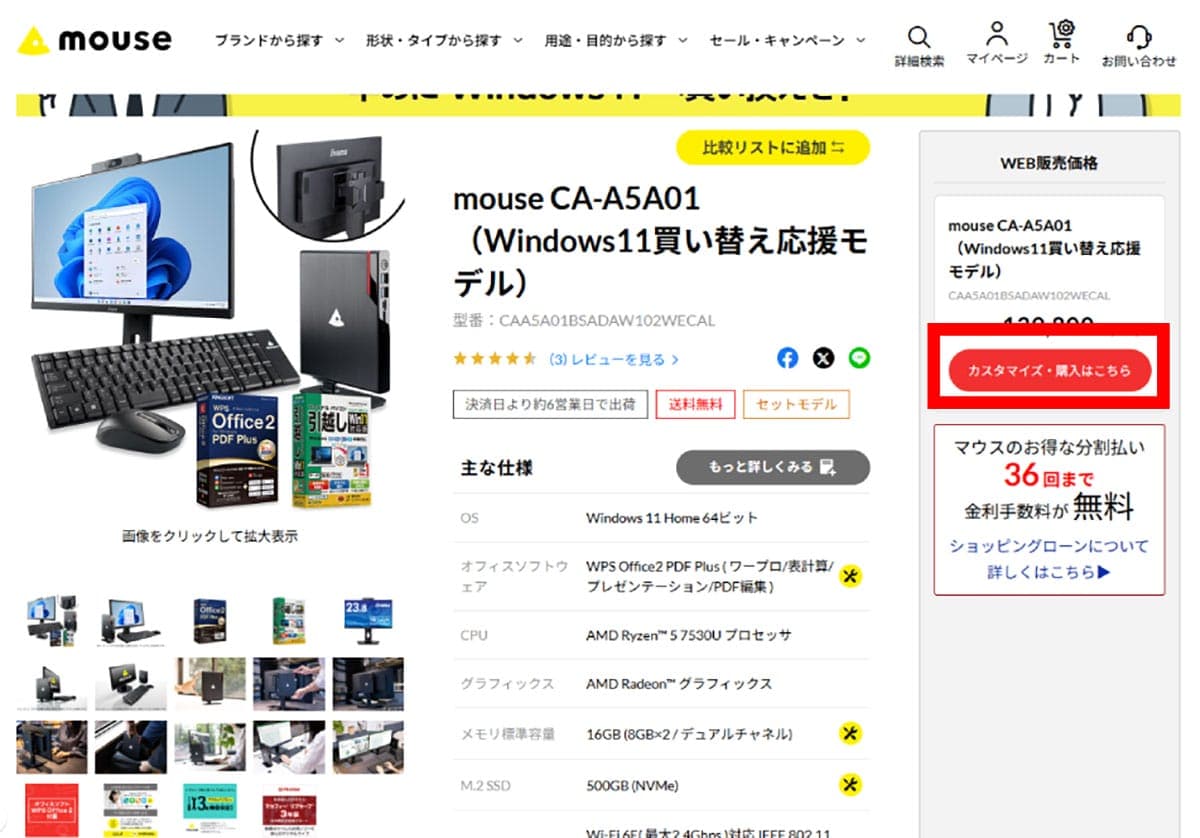
Task: Click the customize asterisk icon beside メモリ標準容量
Action: (x=851, y=735)
